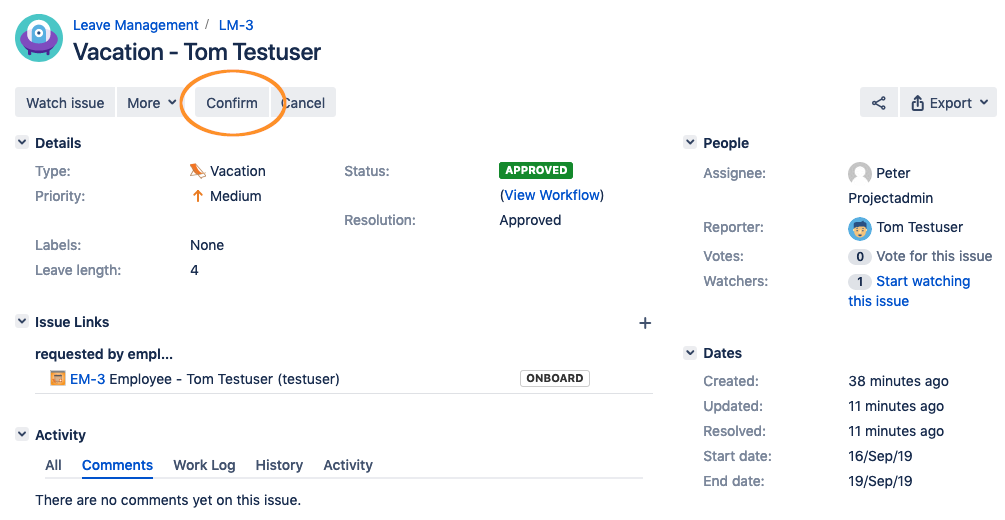Click the share issue icon
The height and width of the screenshot is (520, 1005).
(878, 103)
